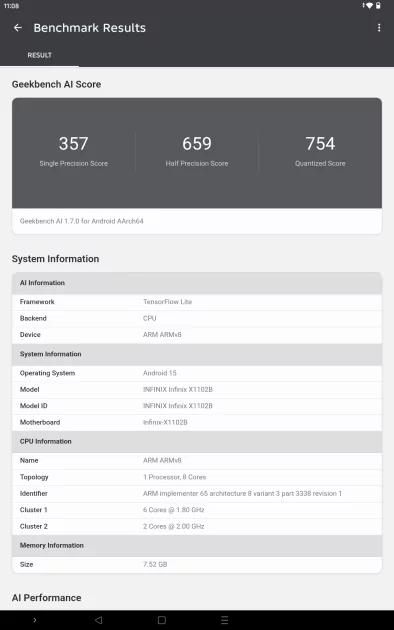Tap Android home square button
Image resolution: width=394 pixels, height=630 pixels.
coord(162,620)
